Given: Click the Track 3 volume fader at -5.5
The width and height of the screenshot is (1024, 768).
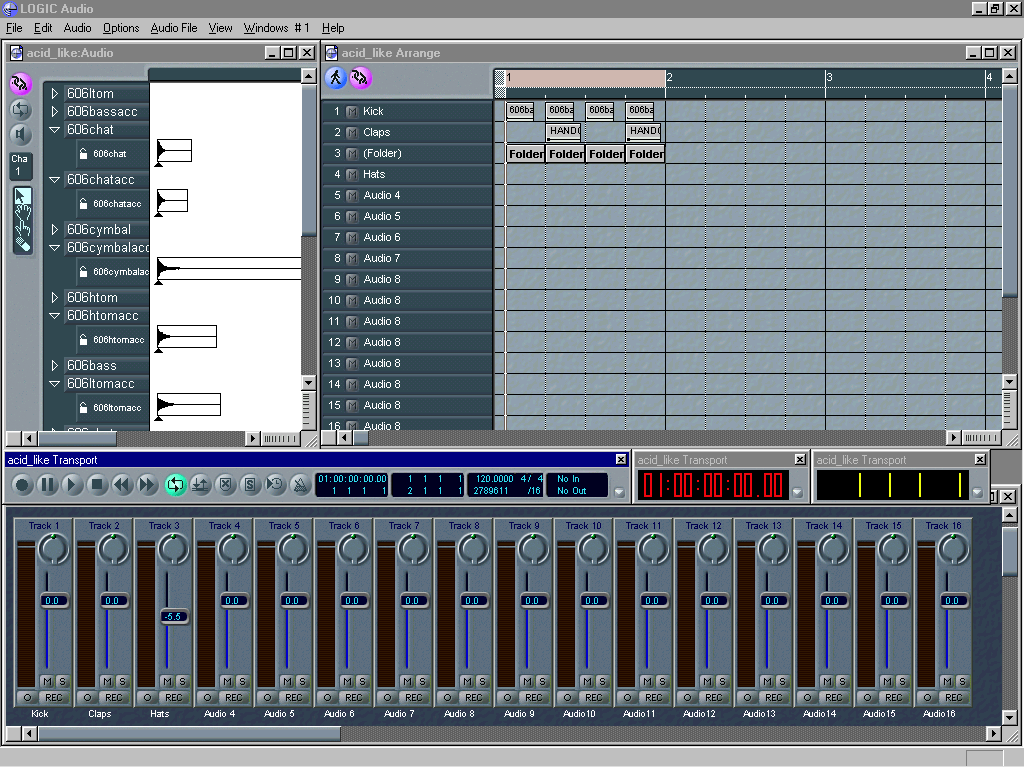Looking at the screenshot, I should point(173,616).
